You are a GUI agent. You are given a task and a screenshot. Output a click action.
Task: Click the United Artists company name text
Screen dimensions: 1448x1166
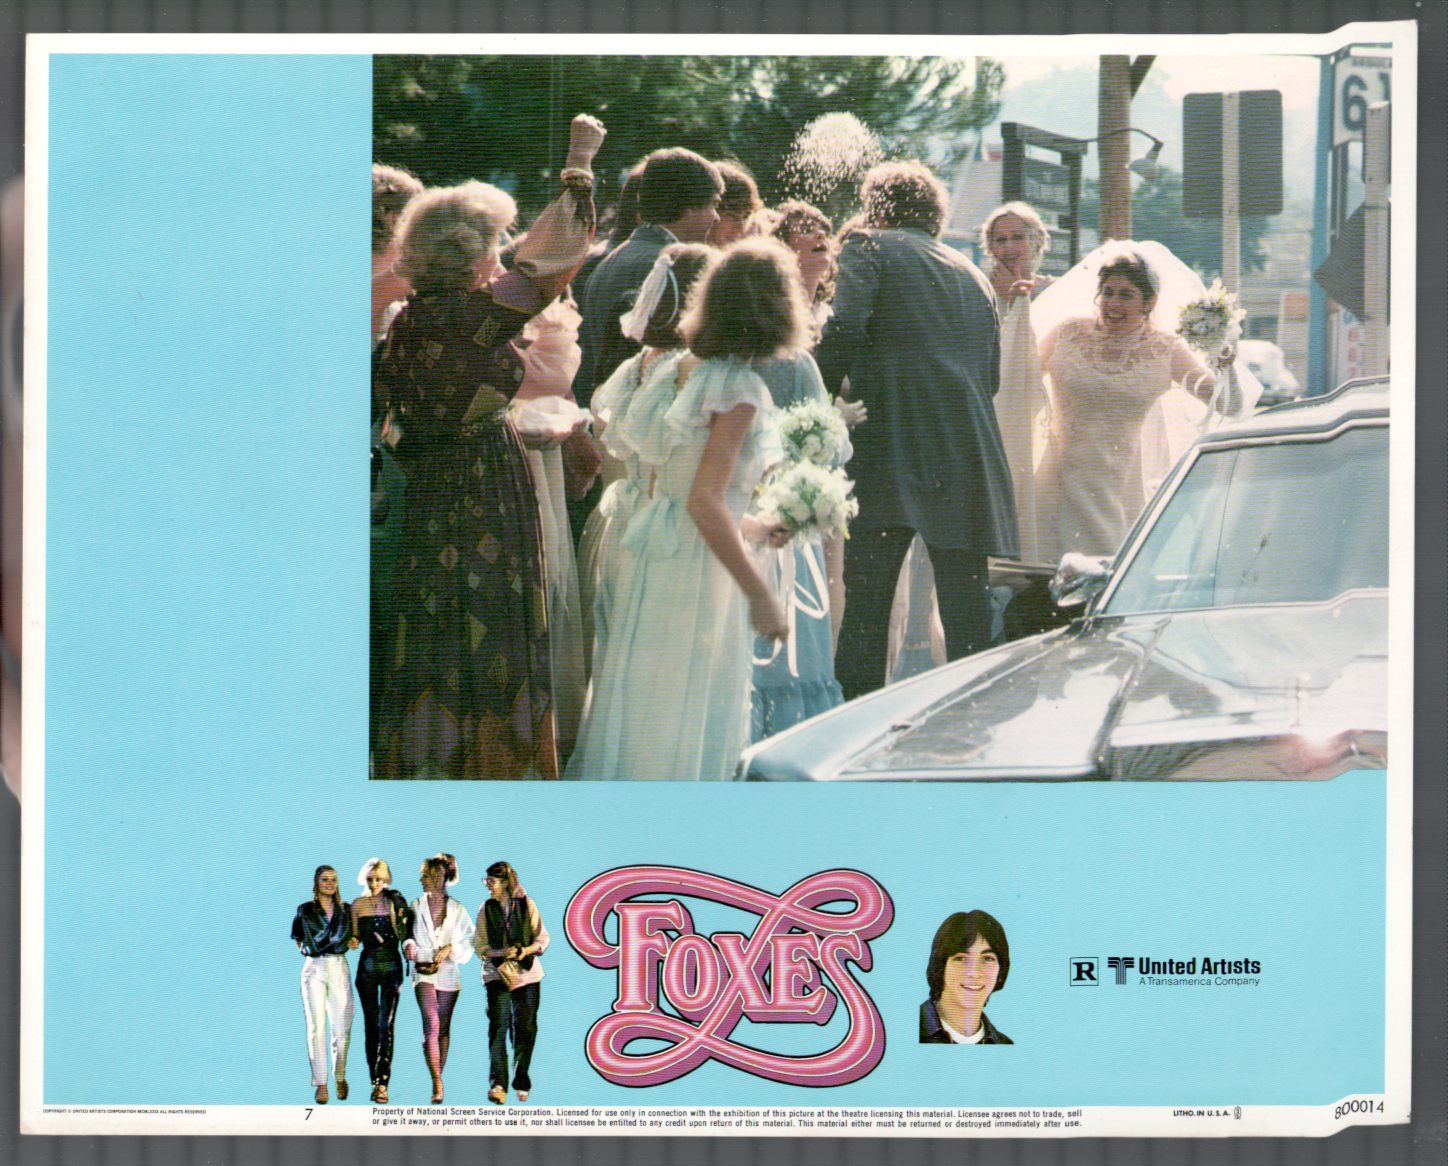[x=1199, y=966]
